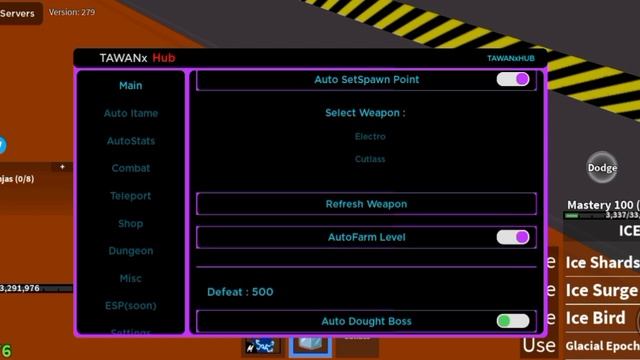
Task: Select the lightning hotbar item icon
Action: [262, 347]
